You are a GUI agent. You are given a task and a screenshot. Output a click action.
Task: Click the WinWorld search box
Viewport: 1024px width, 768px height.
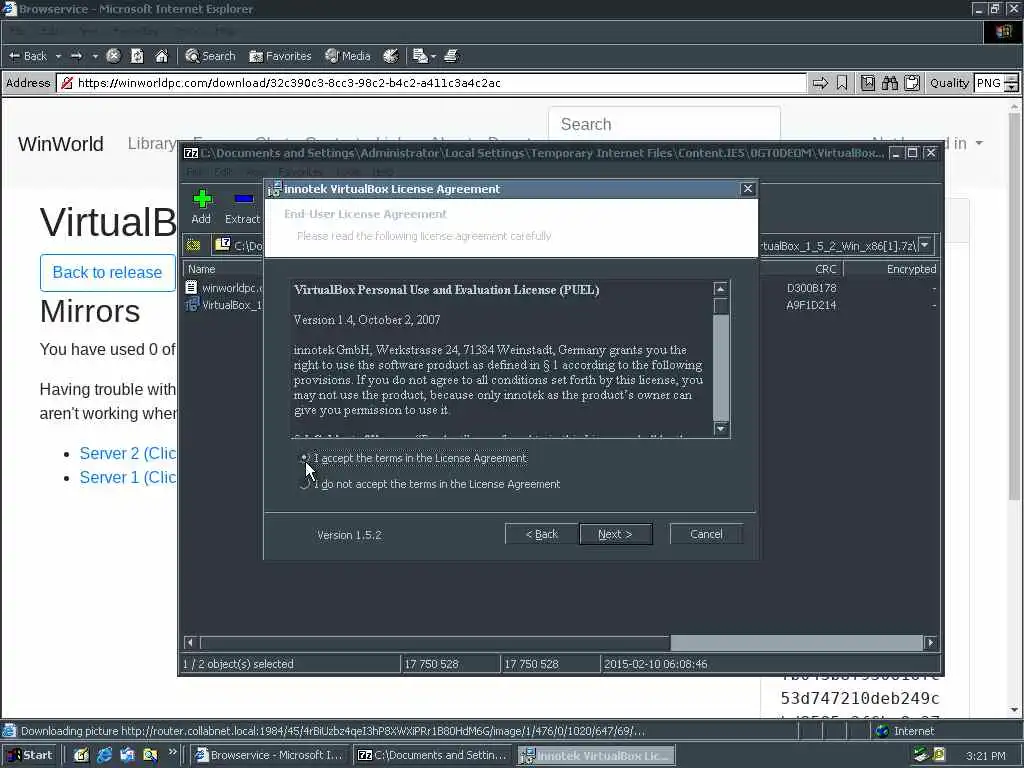[664, 124]
